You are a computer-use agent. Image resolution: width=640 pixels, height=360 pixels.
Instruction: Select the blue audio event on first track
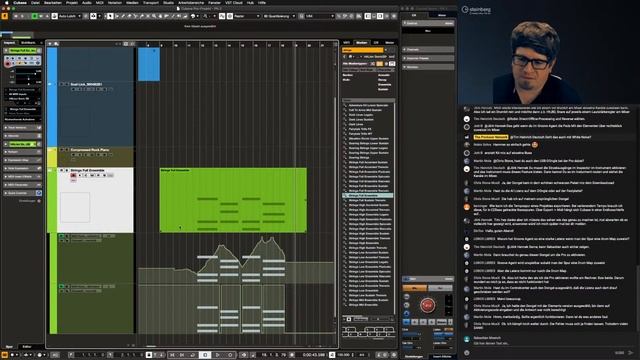coord(149,64)
